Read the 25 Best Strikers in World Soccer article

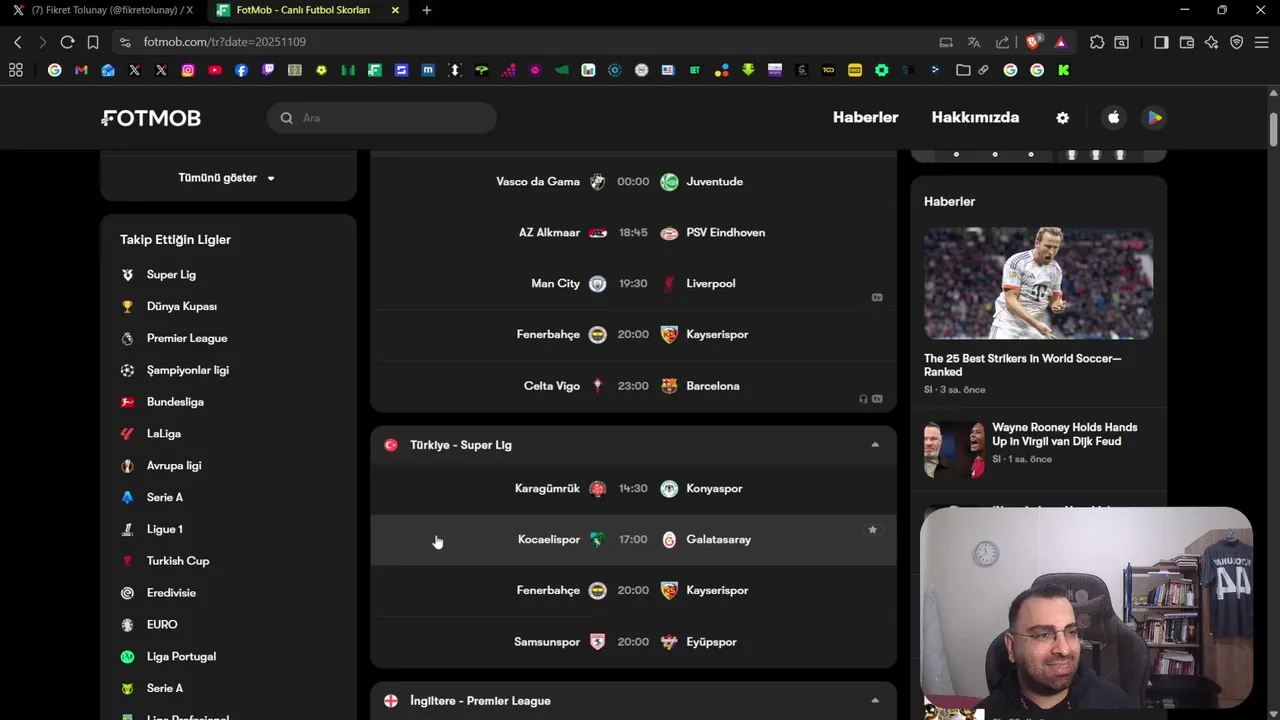tap(1022, 365)
